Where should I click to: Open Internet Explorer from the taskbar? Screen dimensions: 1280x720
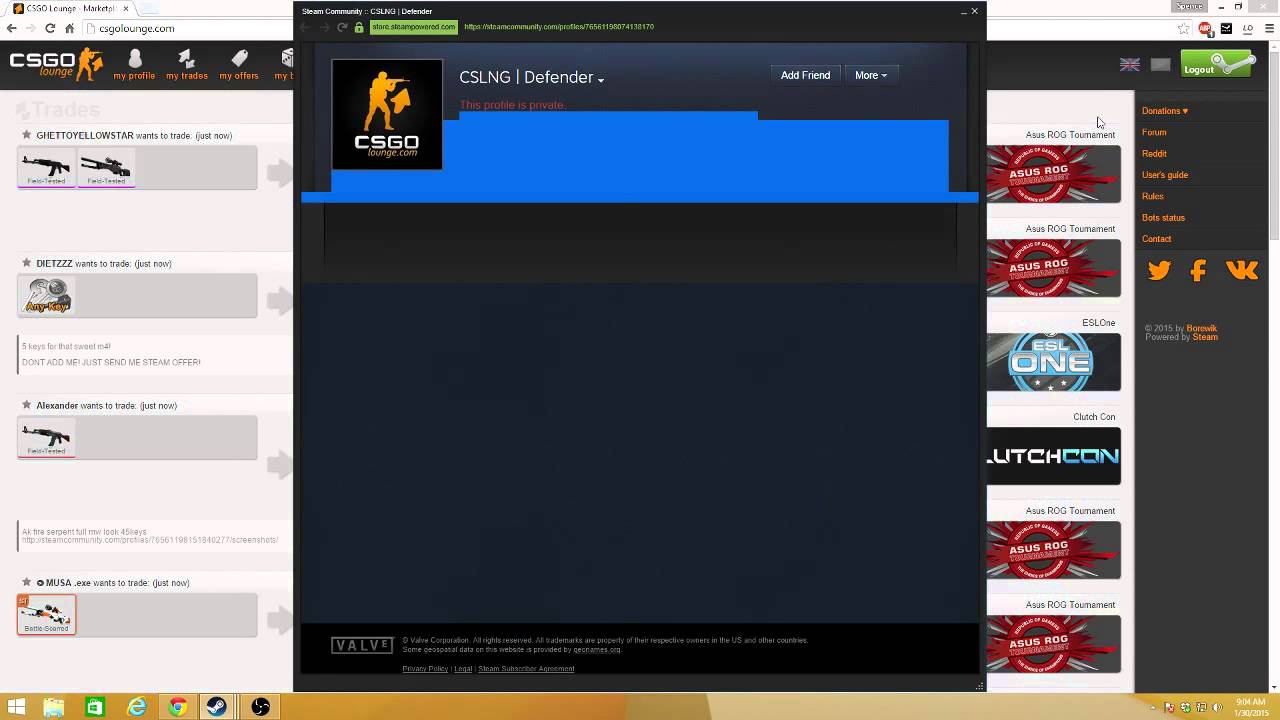[135, 707]
